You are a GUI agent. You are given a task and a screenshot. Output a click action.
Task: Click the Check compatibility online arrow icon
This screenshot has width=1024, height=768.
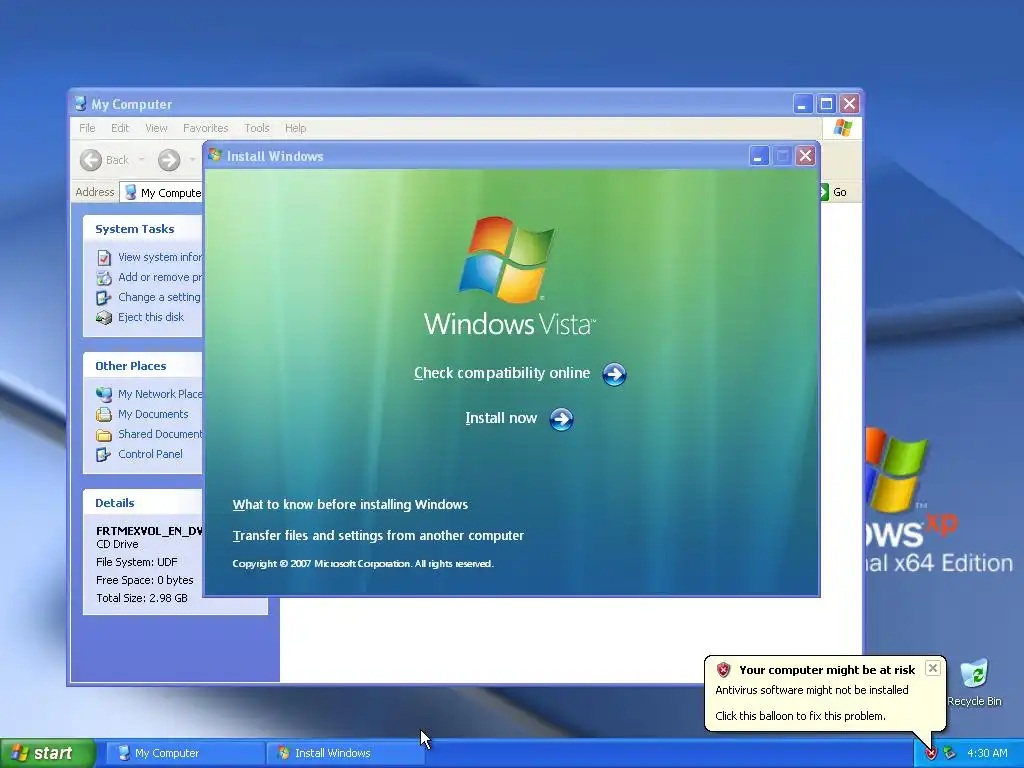[x=614, y=374]
